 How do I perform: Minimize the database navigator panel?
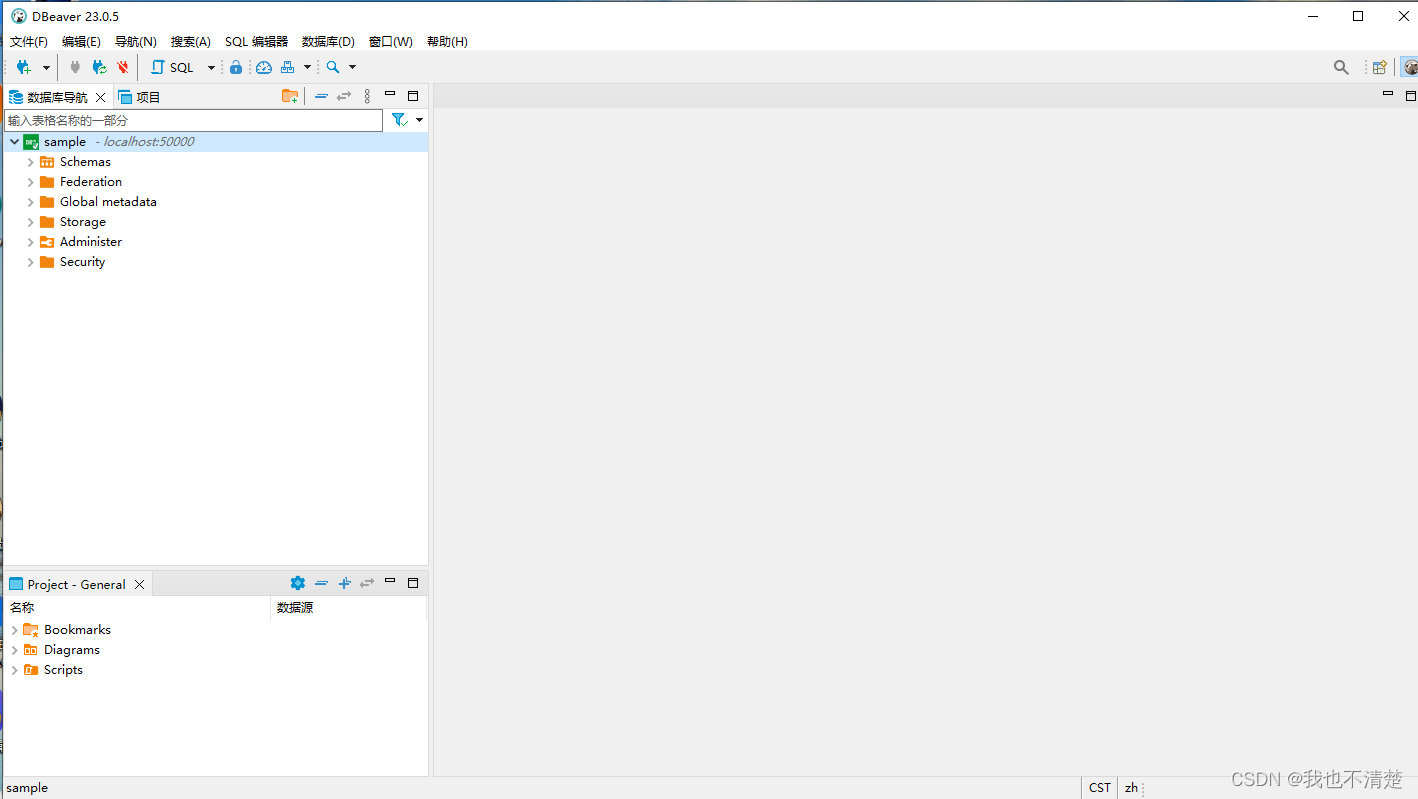[390, 95]
